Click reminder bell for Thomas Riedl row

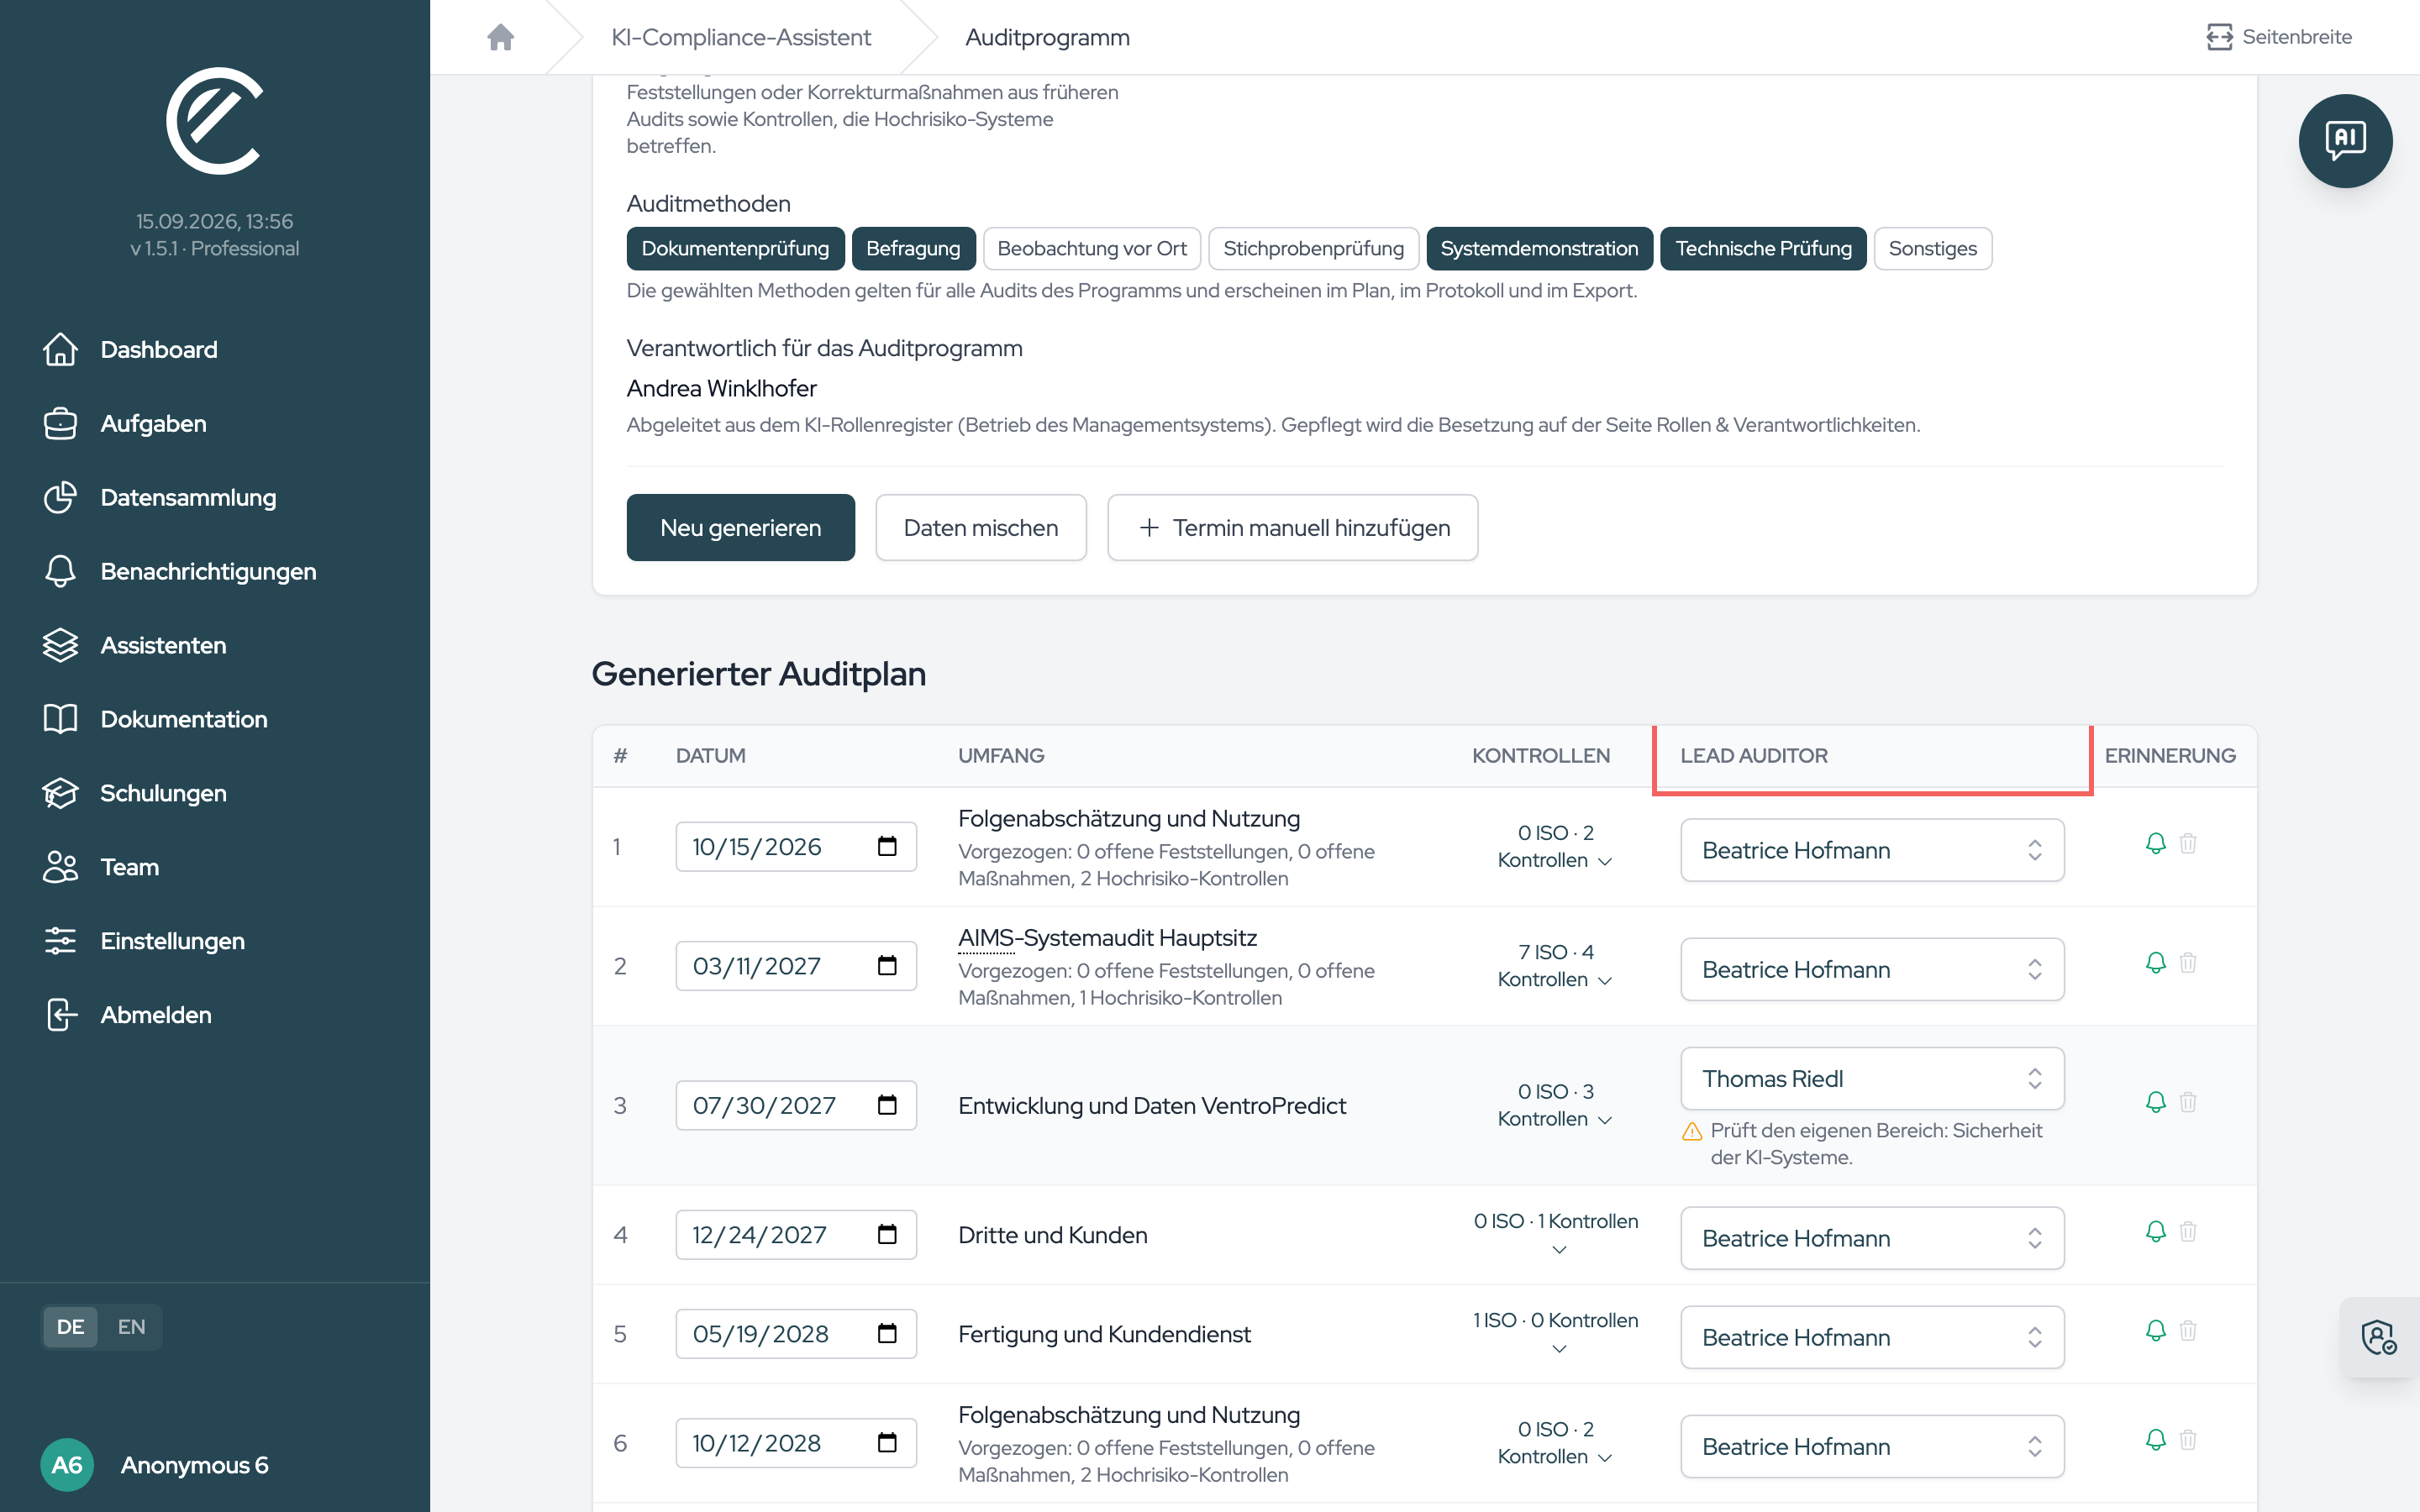click(2155, 1102)
